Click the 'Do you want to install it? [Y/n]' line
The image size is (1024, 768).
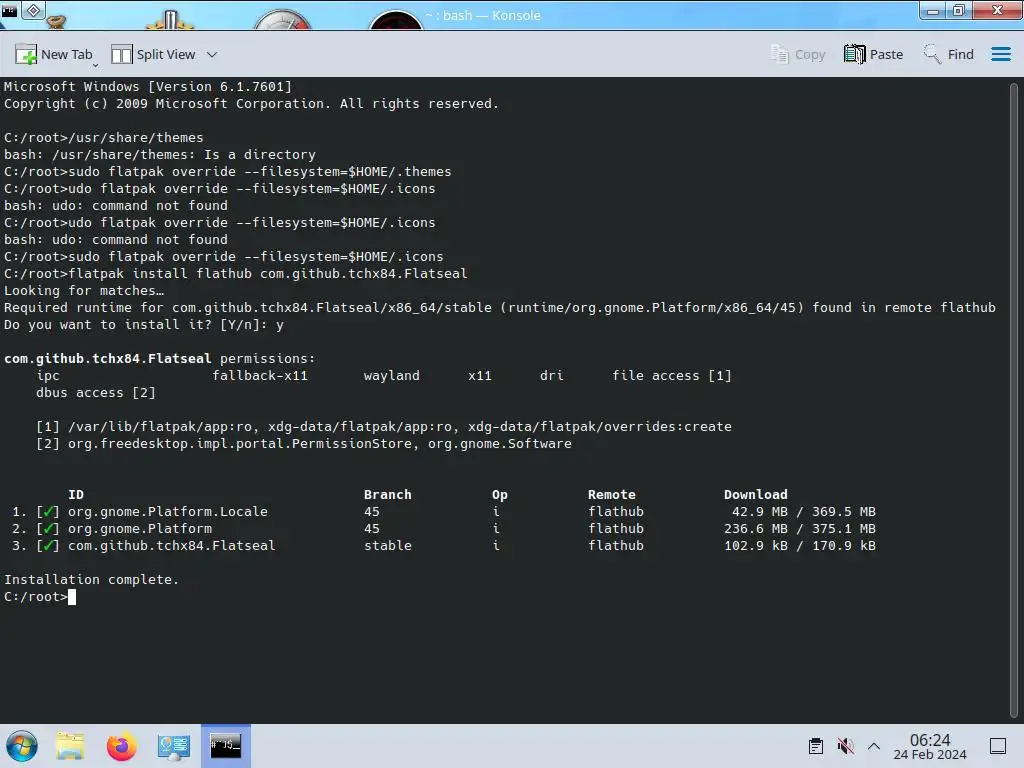[x=144, y=325]
